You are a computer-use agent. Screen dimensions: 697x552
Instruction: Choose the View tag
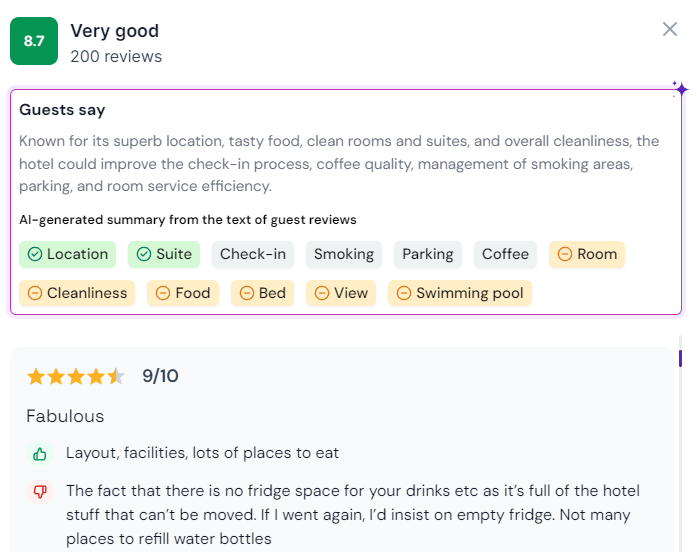click(x=341, y=293)
